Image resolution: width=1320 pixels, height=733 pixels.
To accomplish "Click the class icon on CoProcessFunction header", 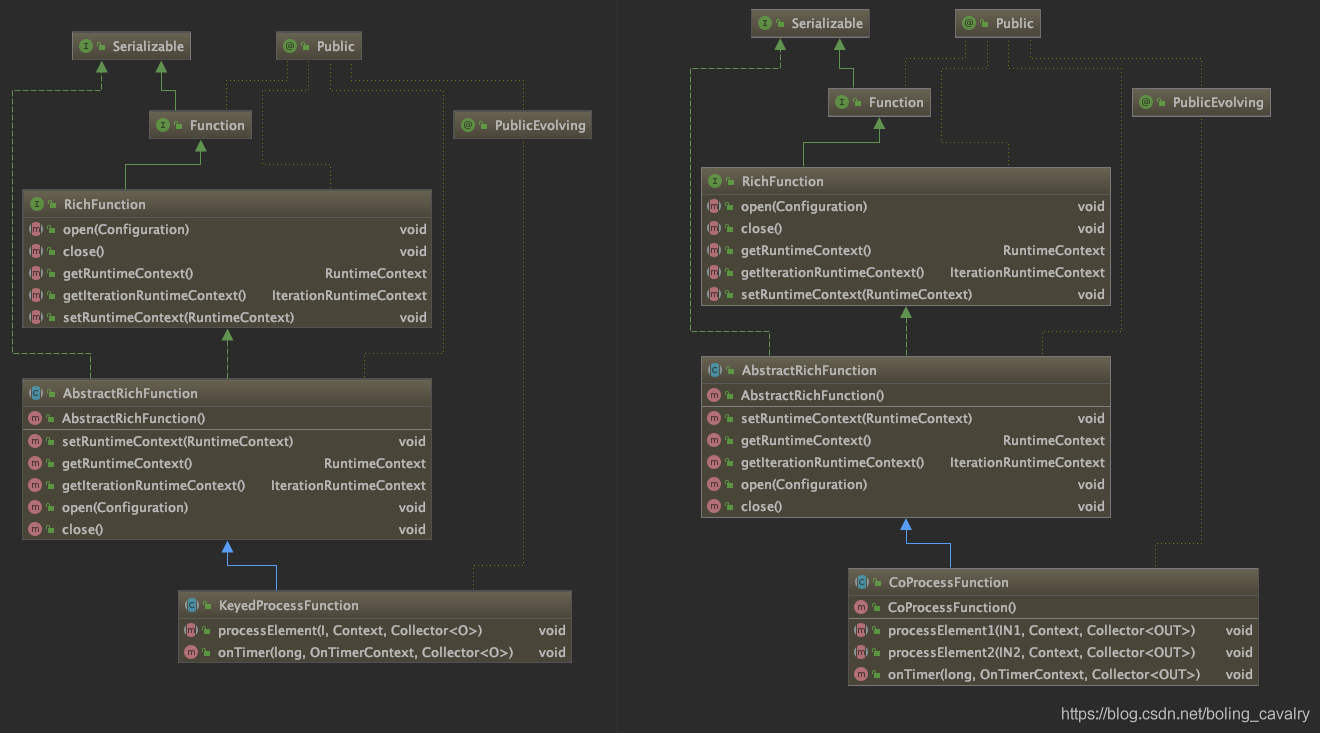I will [x=861, y=582].
